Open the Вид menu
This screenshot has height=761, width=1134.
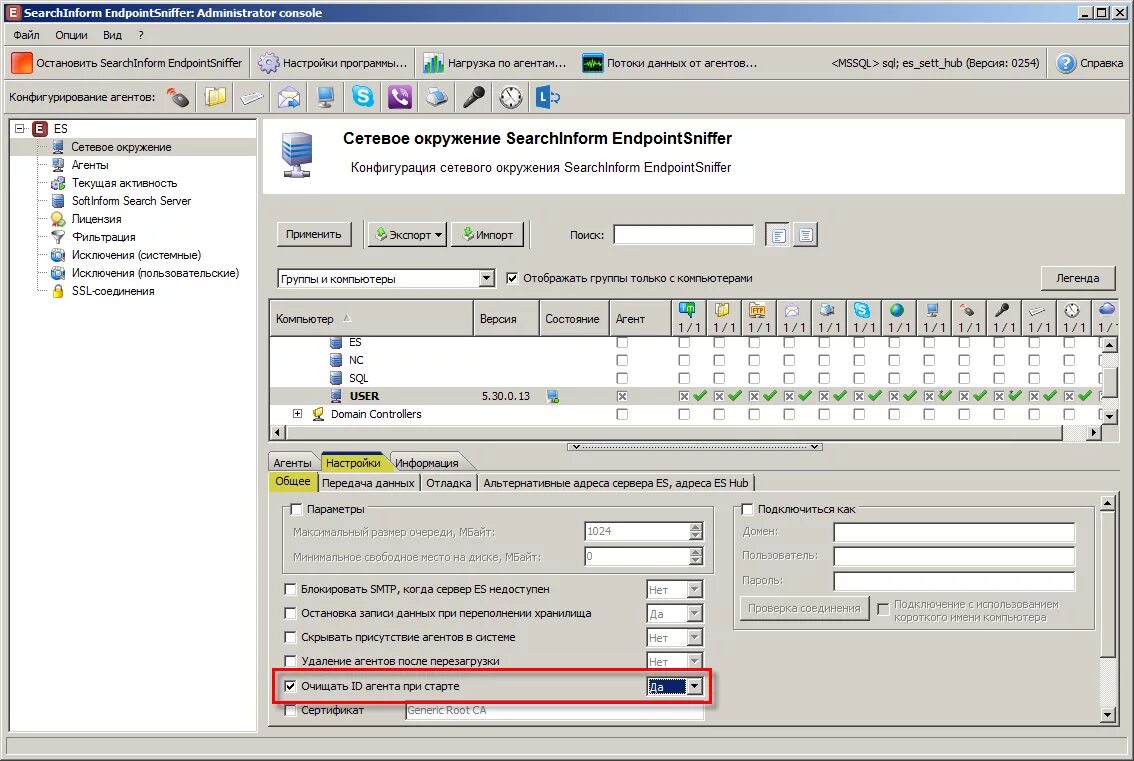pos(112,35)
